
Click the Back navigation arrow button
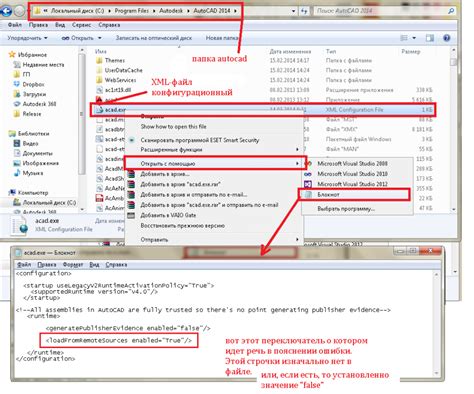(6, 11)
